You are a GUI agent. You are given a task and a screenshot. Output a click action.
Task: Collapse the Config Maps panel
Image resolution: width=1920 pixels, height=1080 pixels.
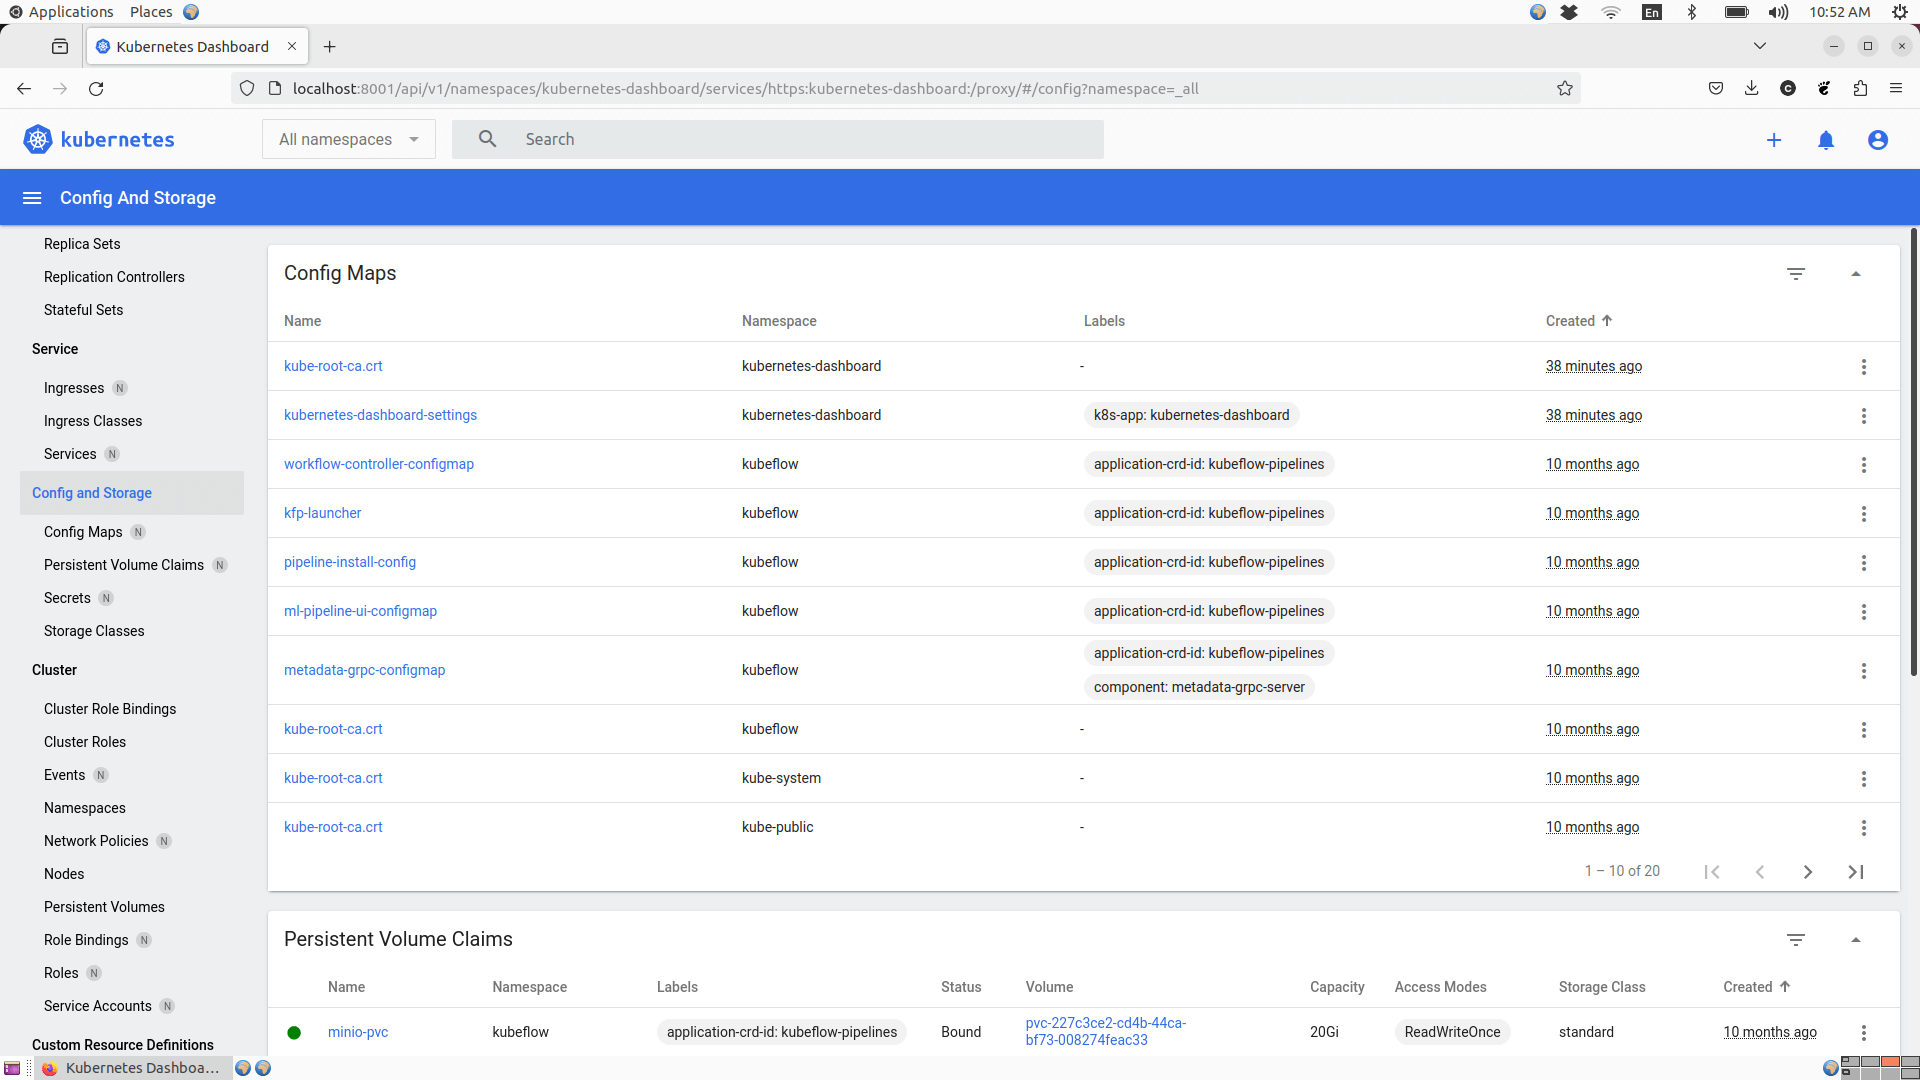pyautogui.click(x=1857, y=273)
